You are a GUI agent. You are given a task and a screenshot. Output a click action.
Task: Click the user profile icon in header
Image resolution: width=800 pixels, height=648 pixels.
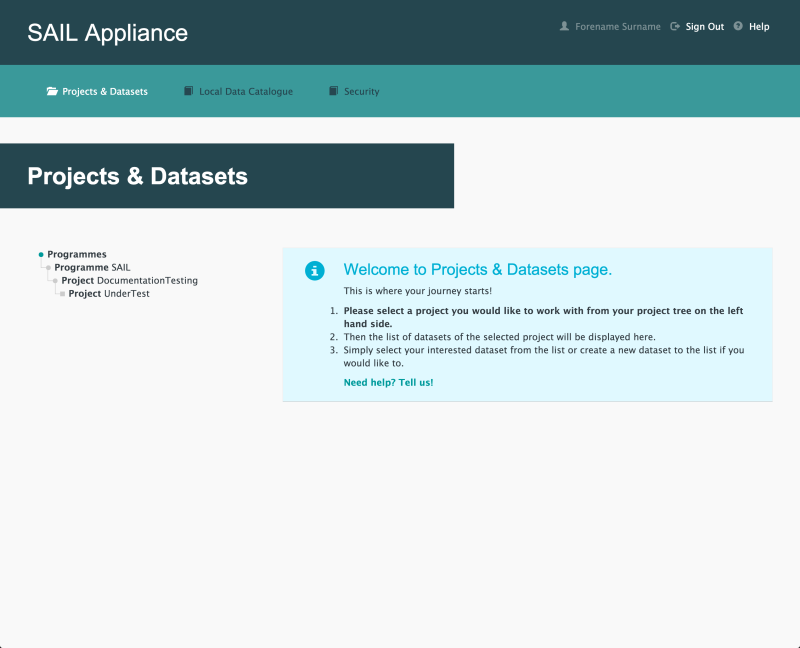click(x=565, y=27)
